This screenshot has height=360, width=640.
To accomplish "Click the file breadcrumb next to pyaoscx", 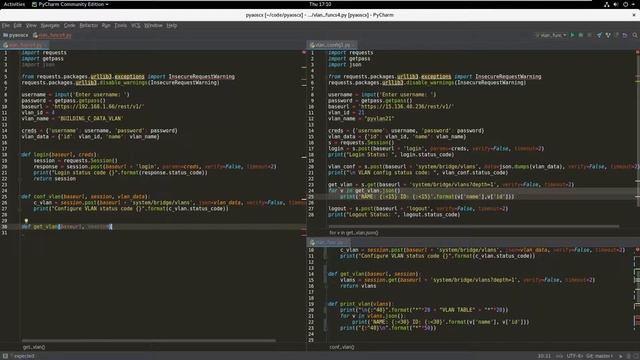I will [52, 36].
